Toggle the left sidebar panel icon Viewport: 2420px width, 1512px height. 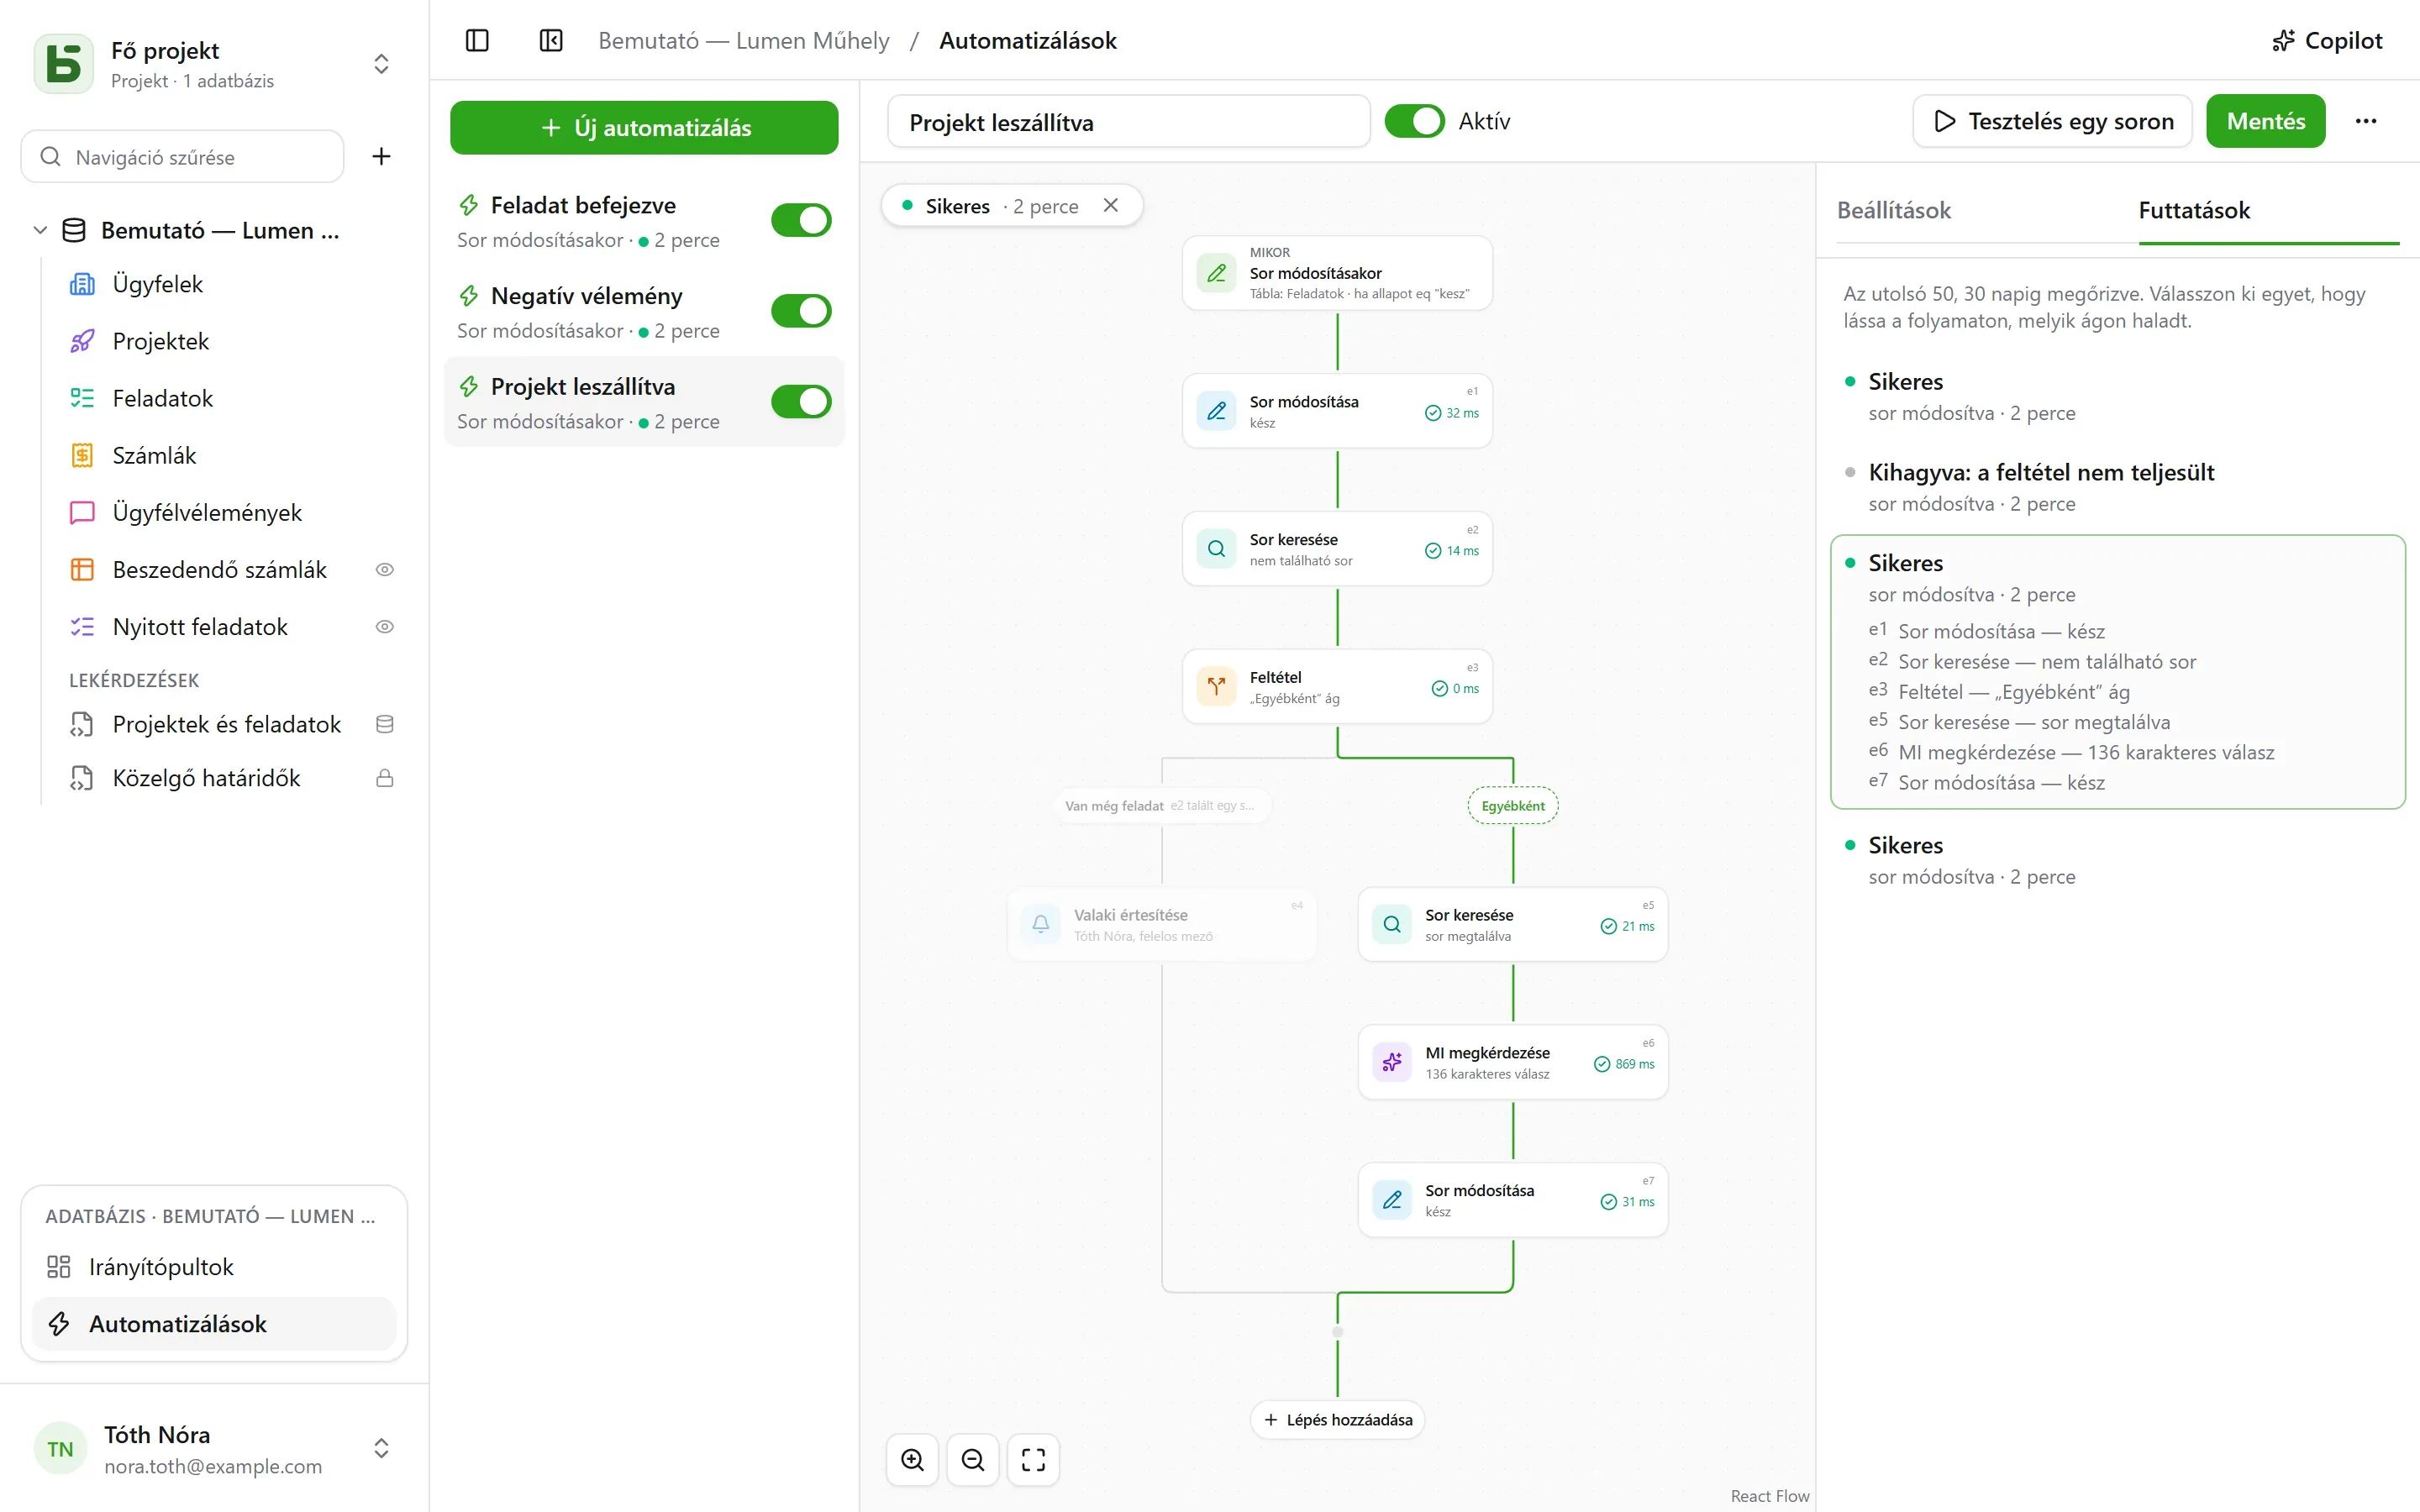(x=477, y=40)
